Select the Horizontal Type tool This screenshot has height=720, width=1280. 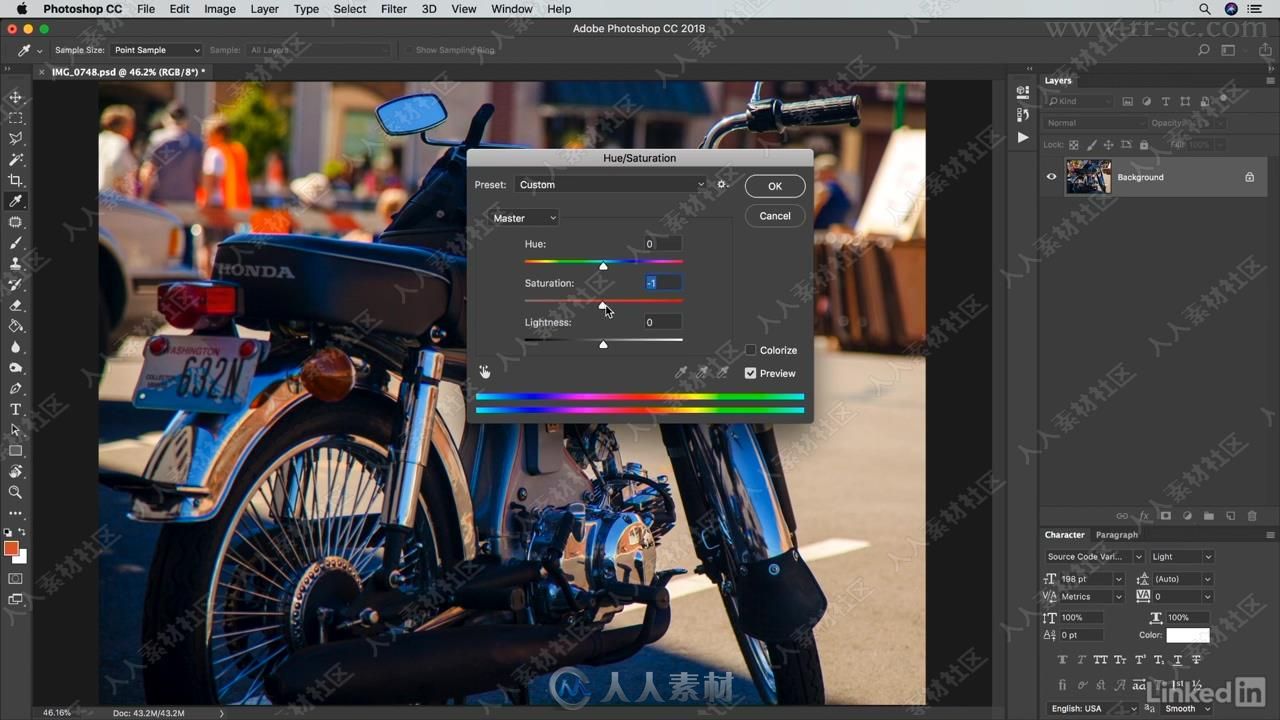tap(15, 409)
